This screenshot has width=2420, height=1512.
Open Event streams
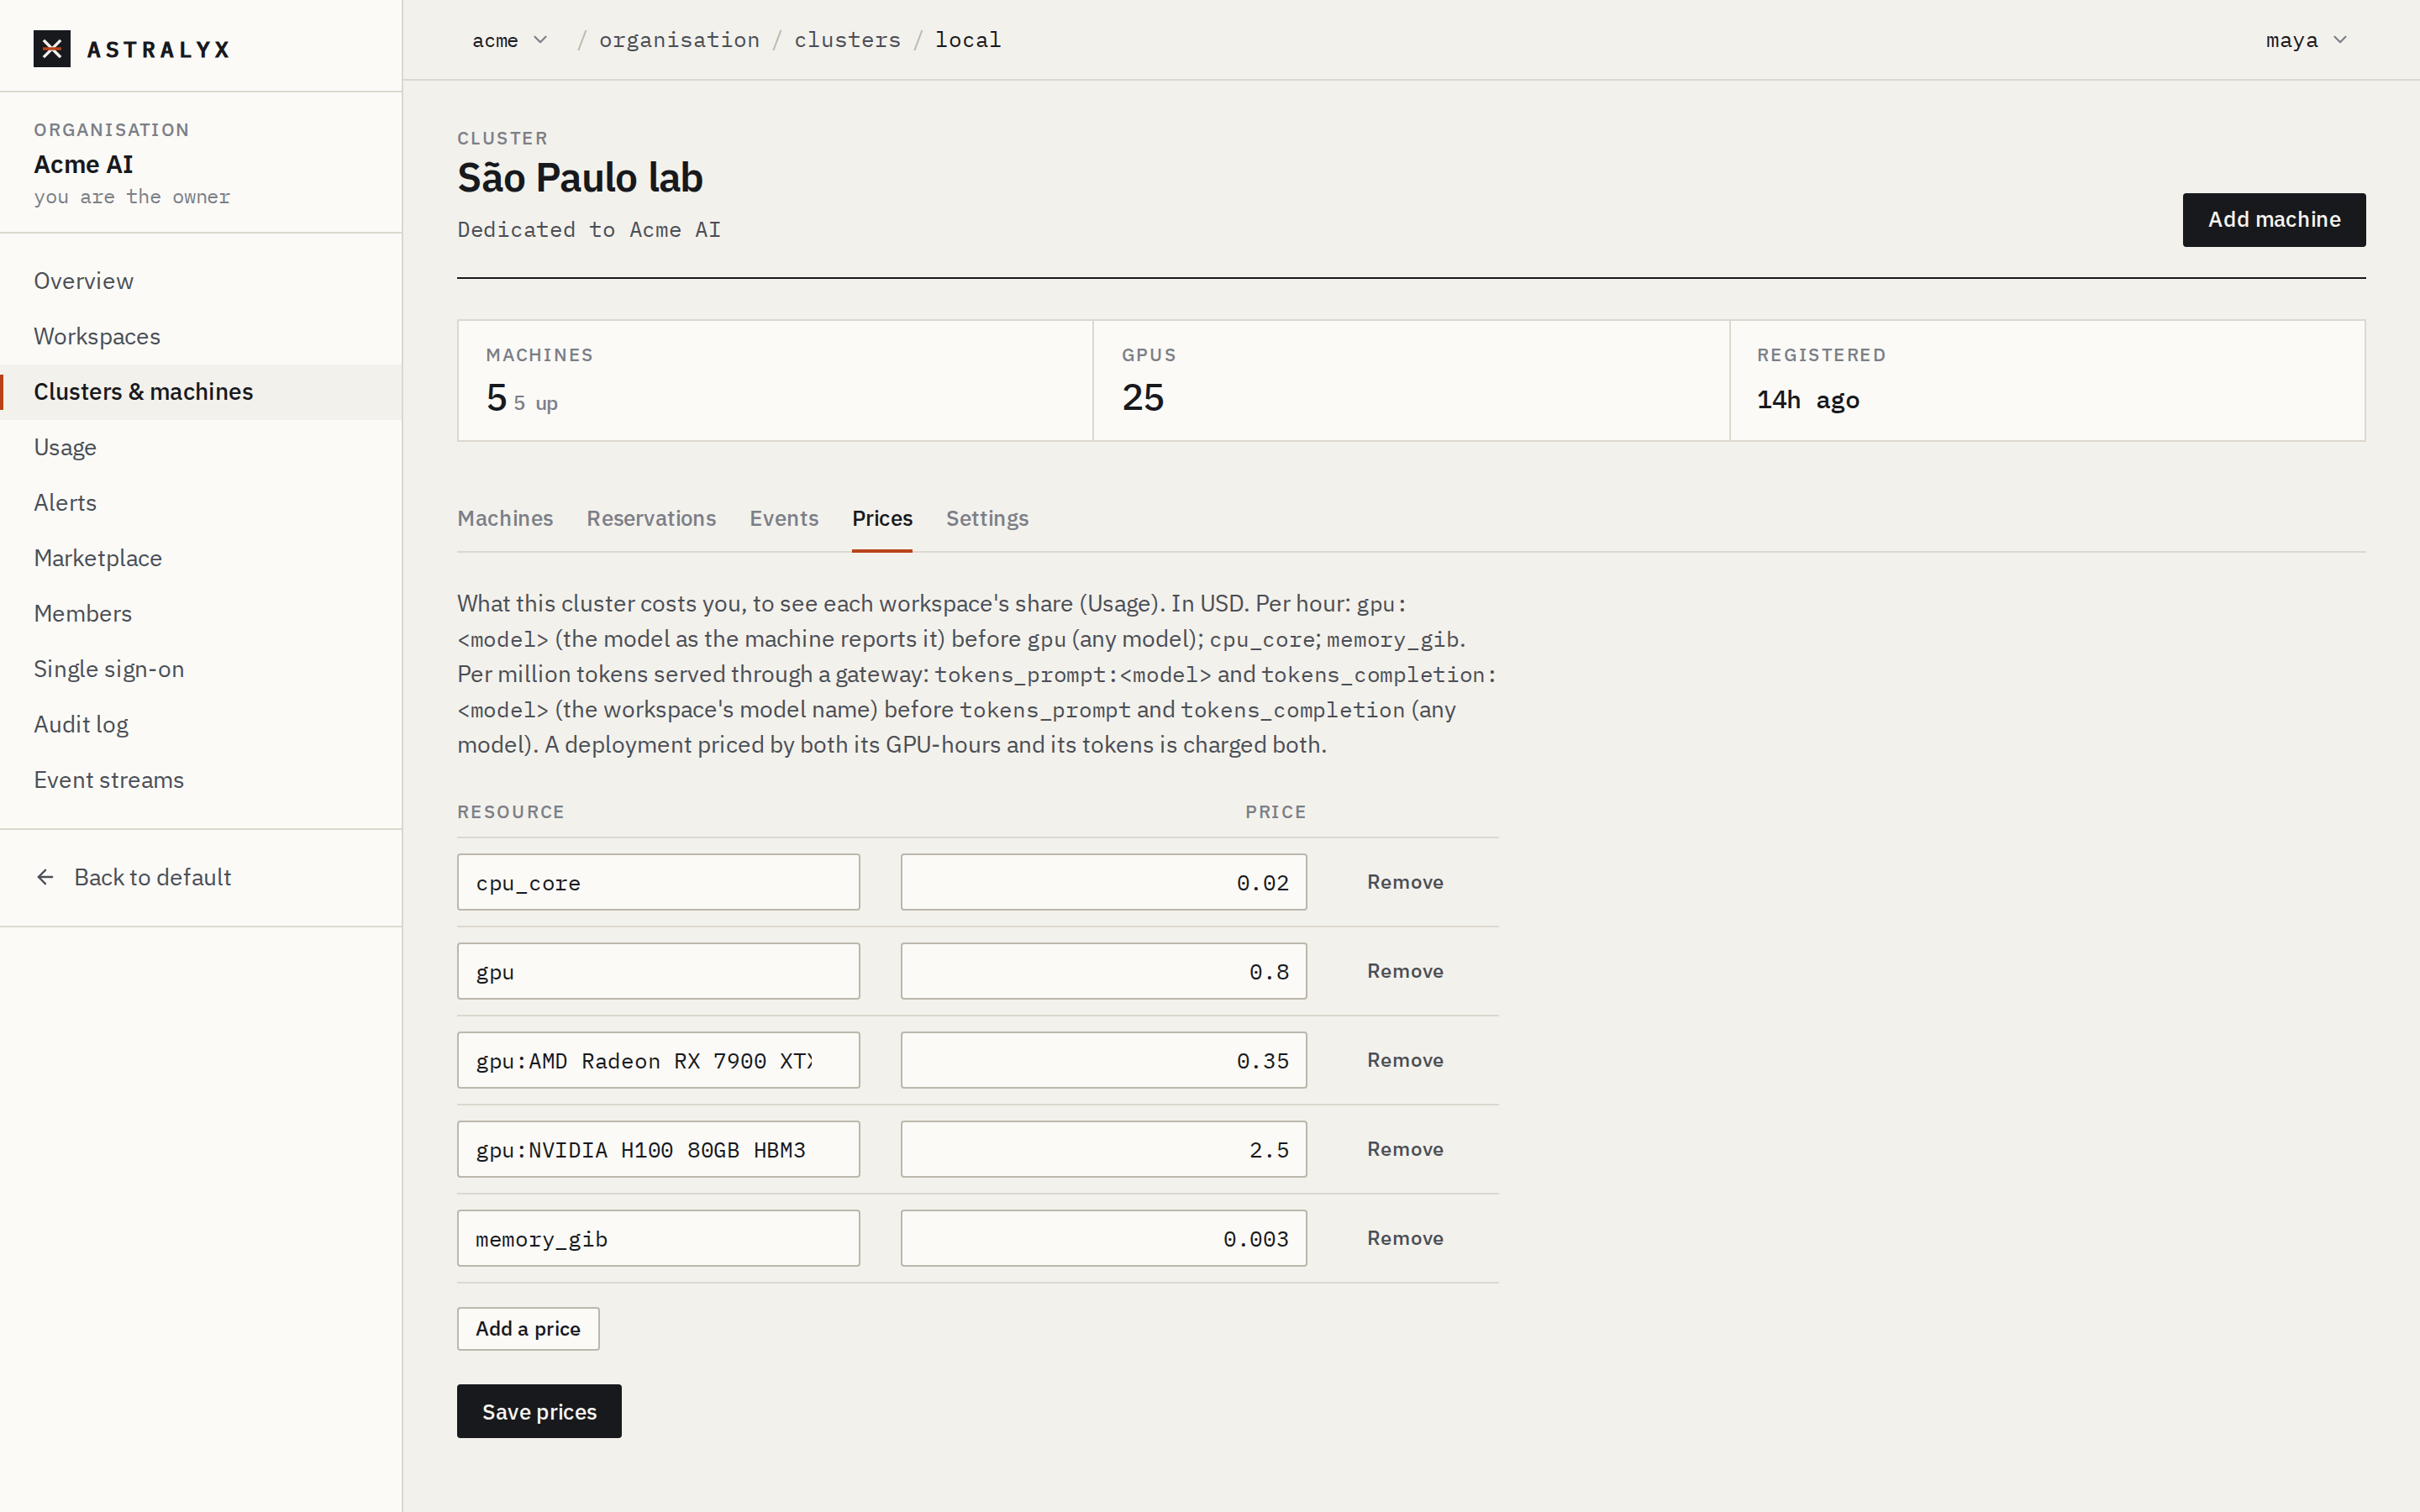[201, 780]
